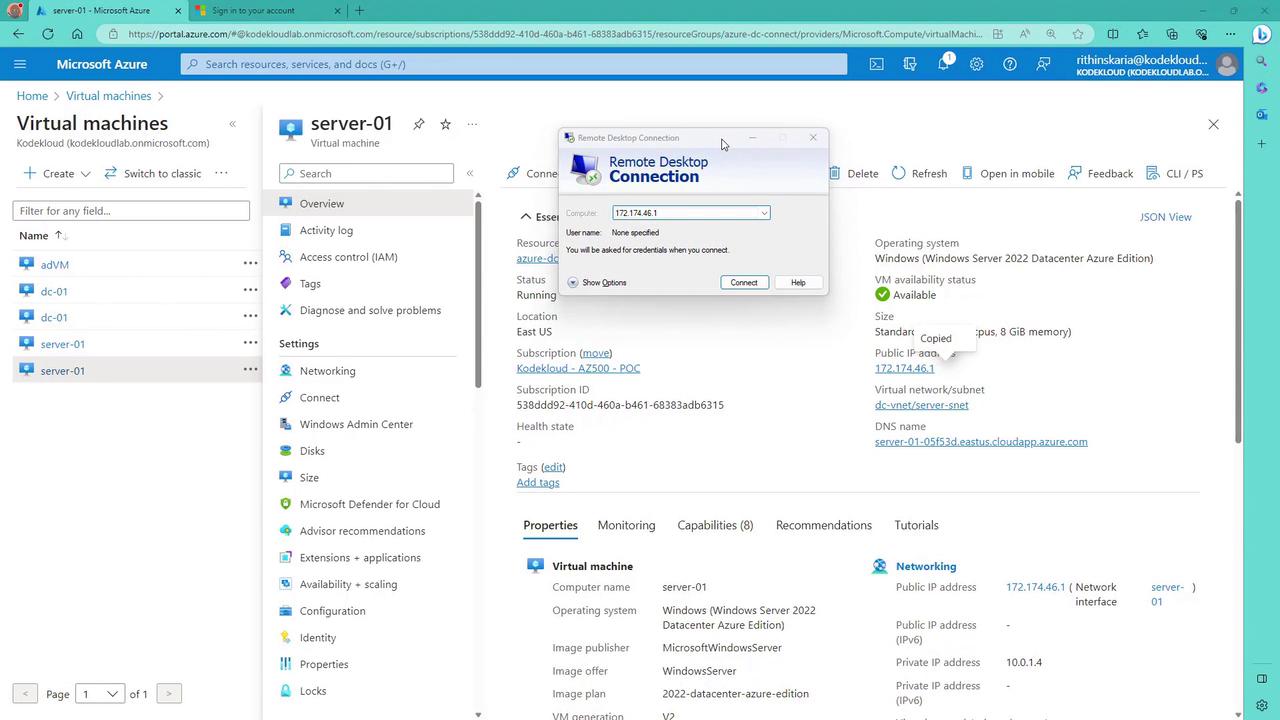Open the Create dropdown in Virtual machines
The image size is (1280, 720).
[x=57, y=173]
